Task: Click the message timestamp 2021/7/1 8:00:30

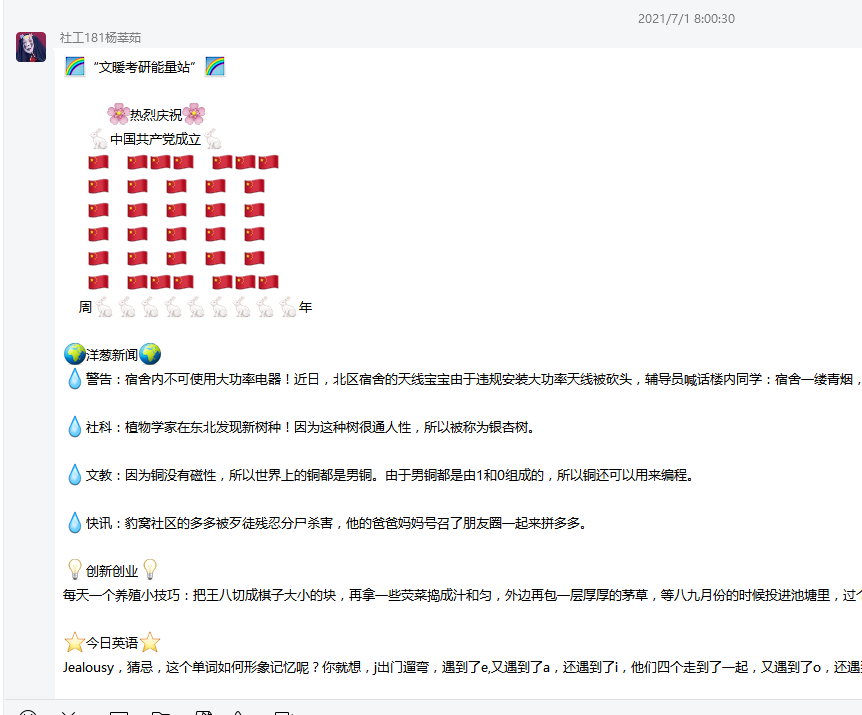Action: (x=686, y=19)
